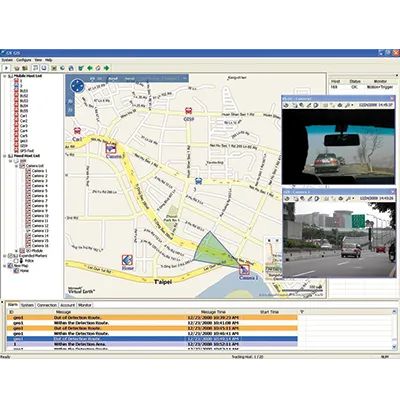400x400 pixels.
Task: Collapse the map view options bar with chevrons
Action: (x=184, y=78)
